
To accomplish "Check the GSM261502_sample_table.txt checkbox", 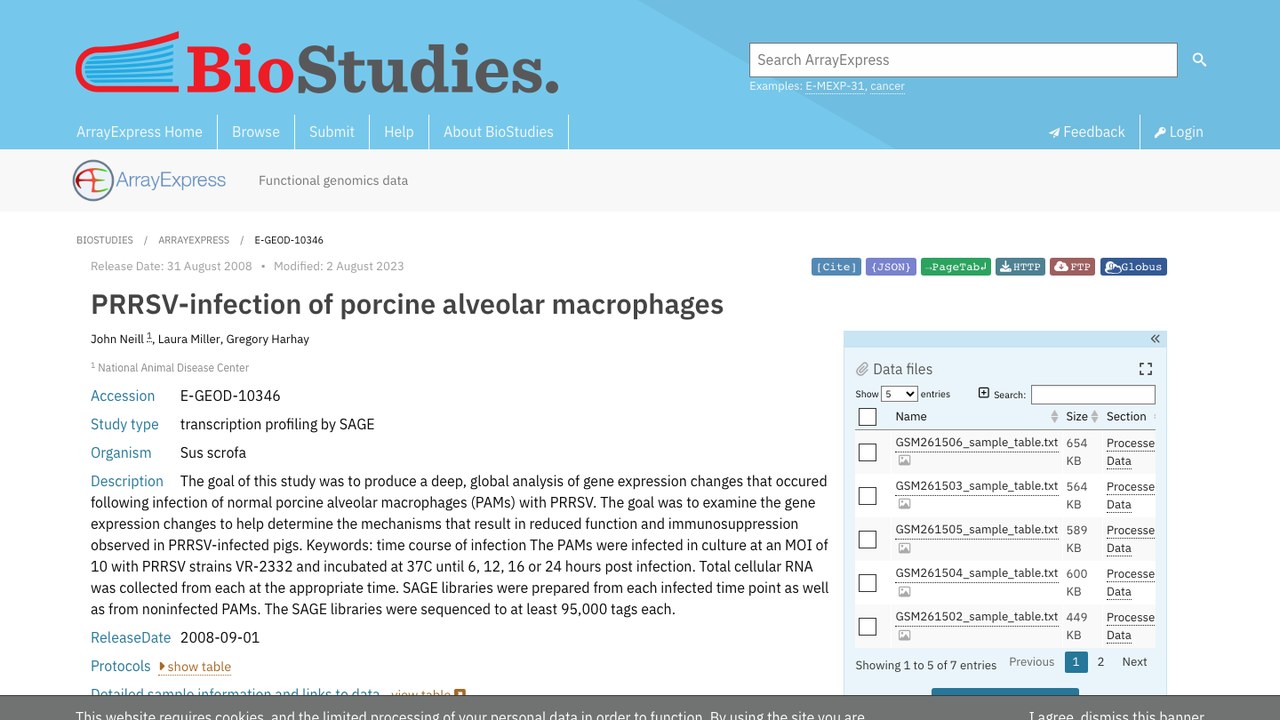I will pos(867,626).
